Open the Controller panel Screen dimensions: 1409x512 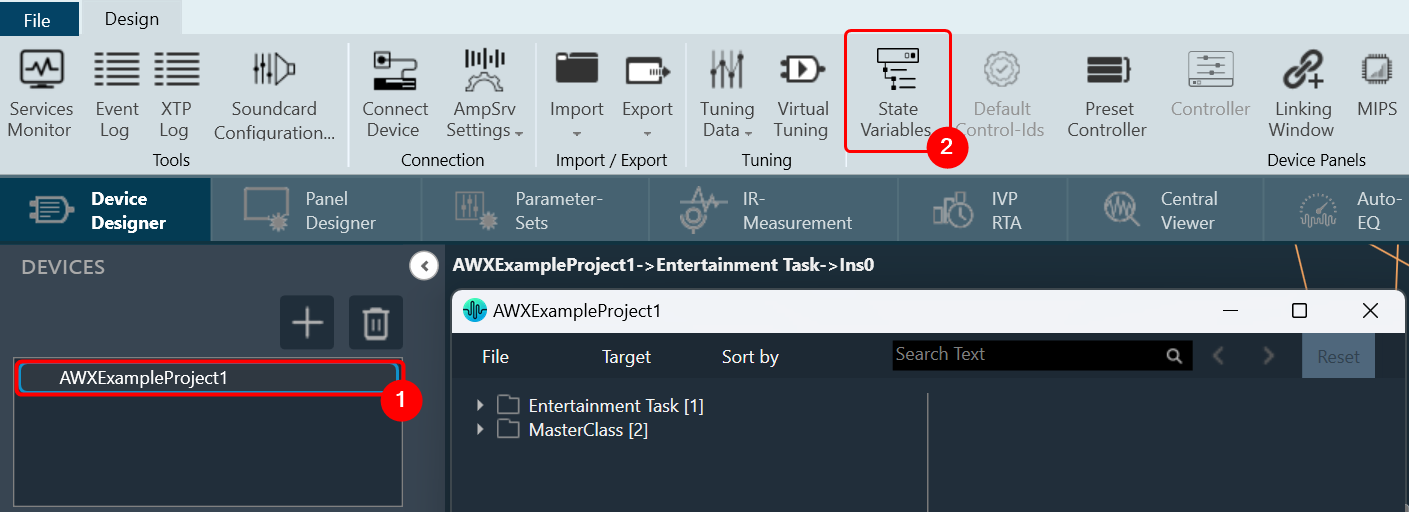point(1210,85)
